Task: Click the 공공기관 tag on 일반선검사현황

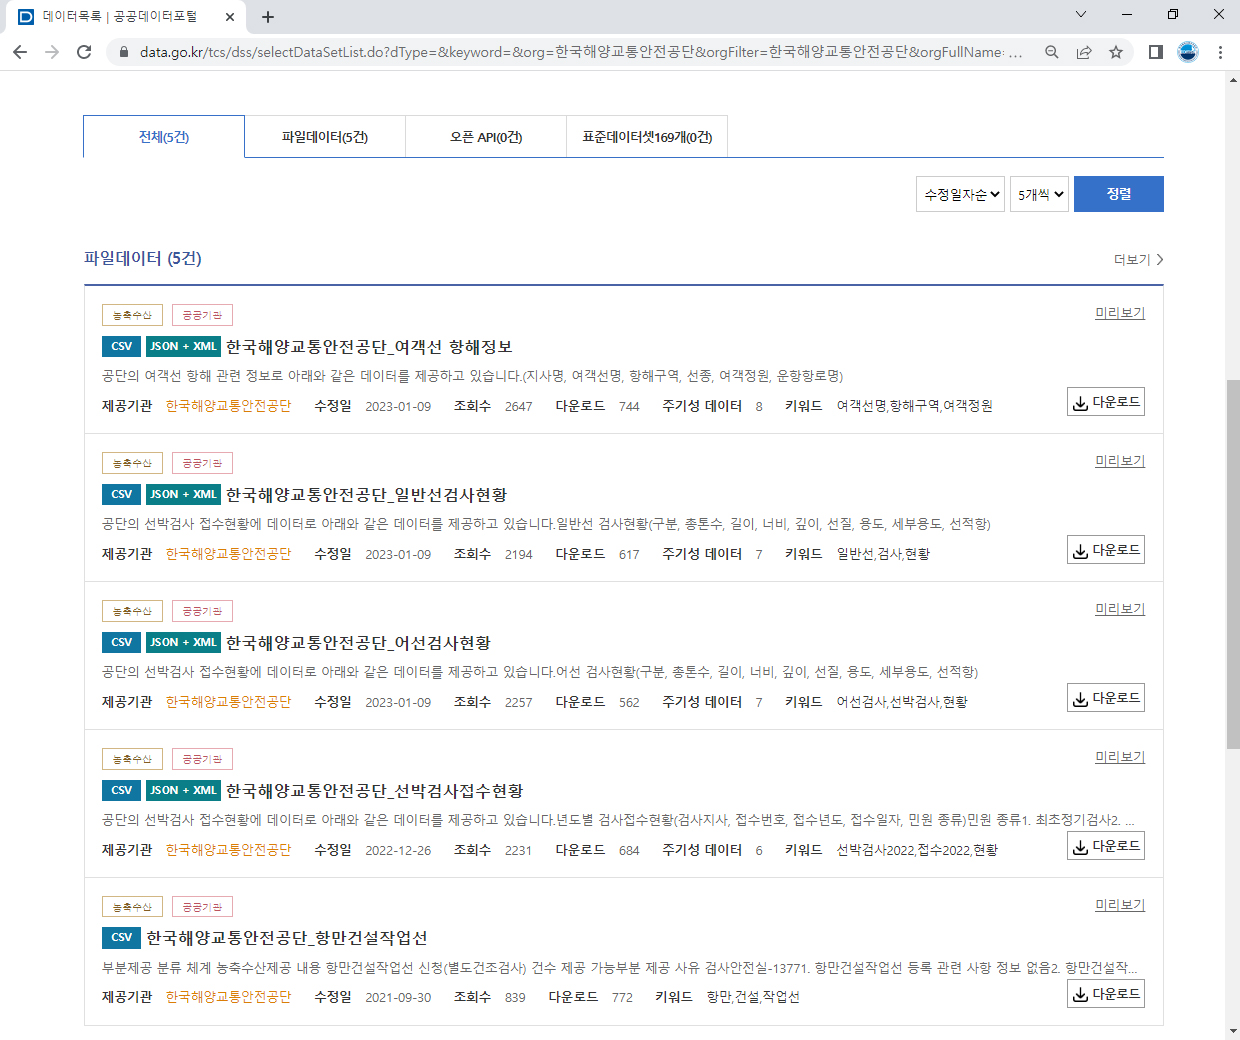Action: [x=202, y=463]
